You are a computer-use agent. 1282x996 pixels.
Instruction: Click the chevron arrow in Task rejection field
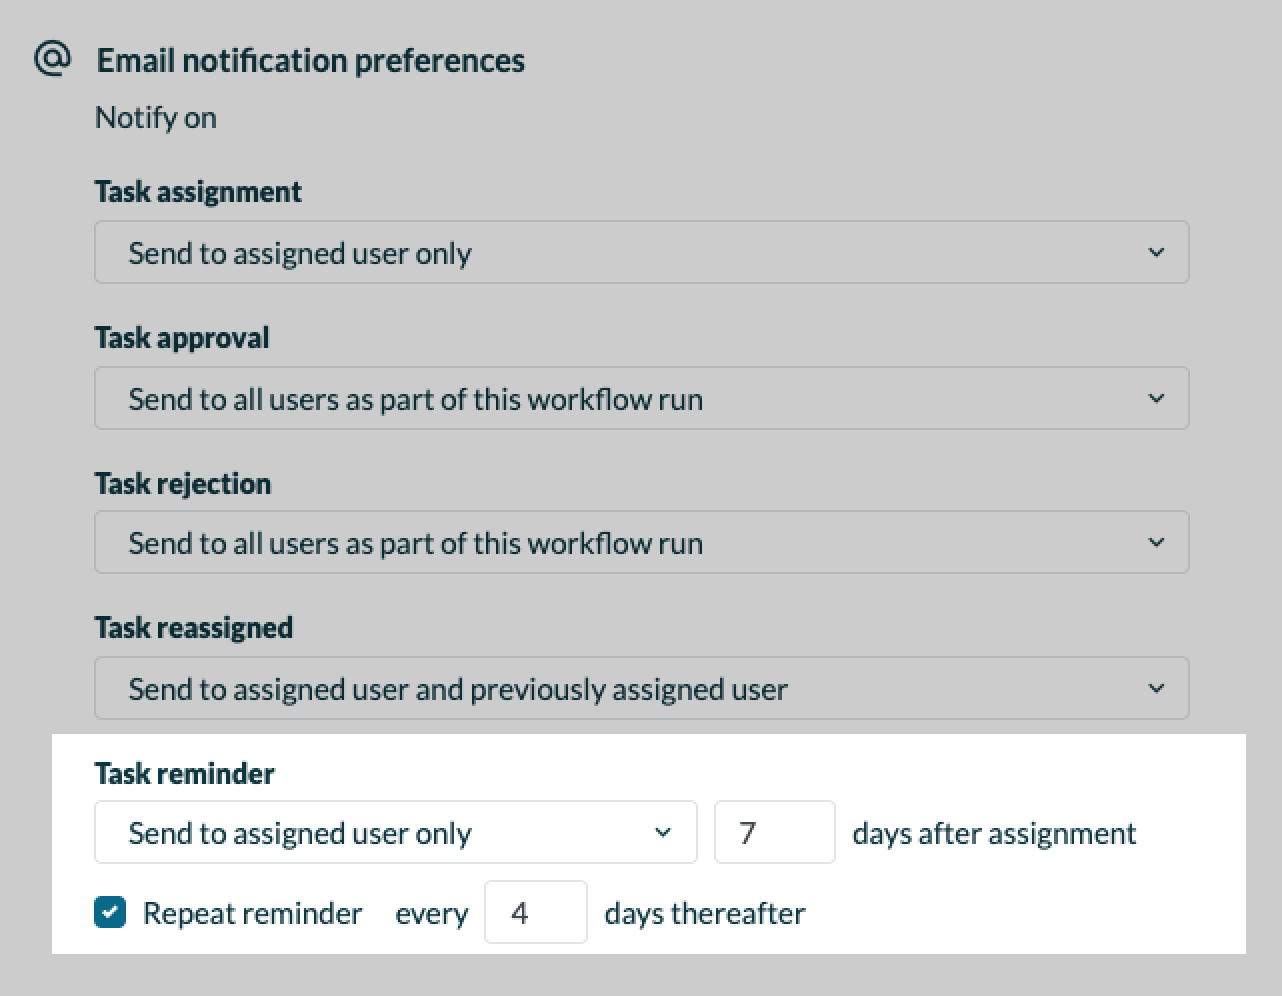pos(1156,542)
